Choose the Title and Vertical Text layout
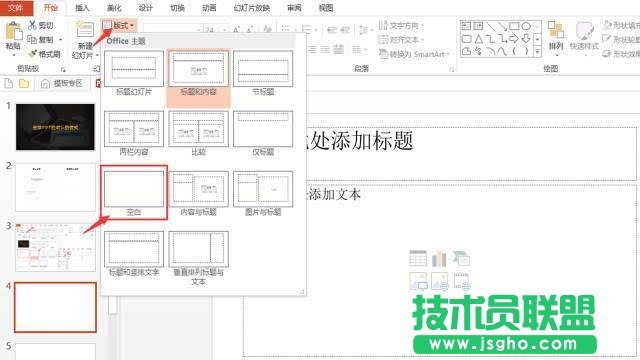This screenshot has width=640, height=360. 134,254
